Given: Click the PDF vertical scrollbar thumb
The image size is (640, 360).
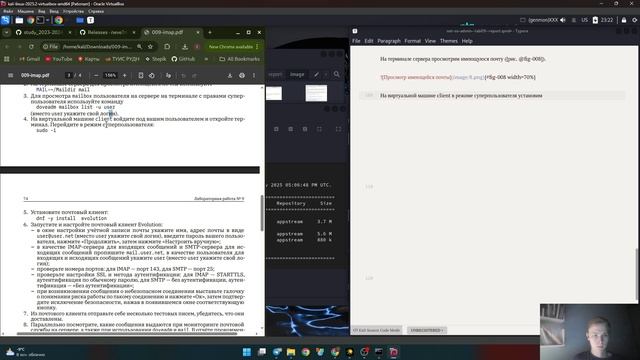Looking at the screenshot, I should click(262, 212).
